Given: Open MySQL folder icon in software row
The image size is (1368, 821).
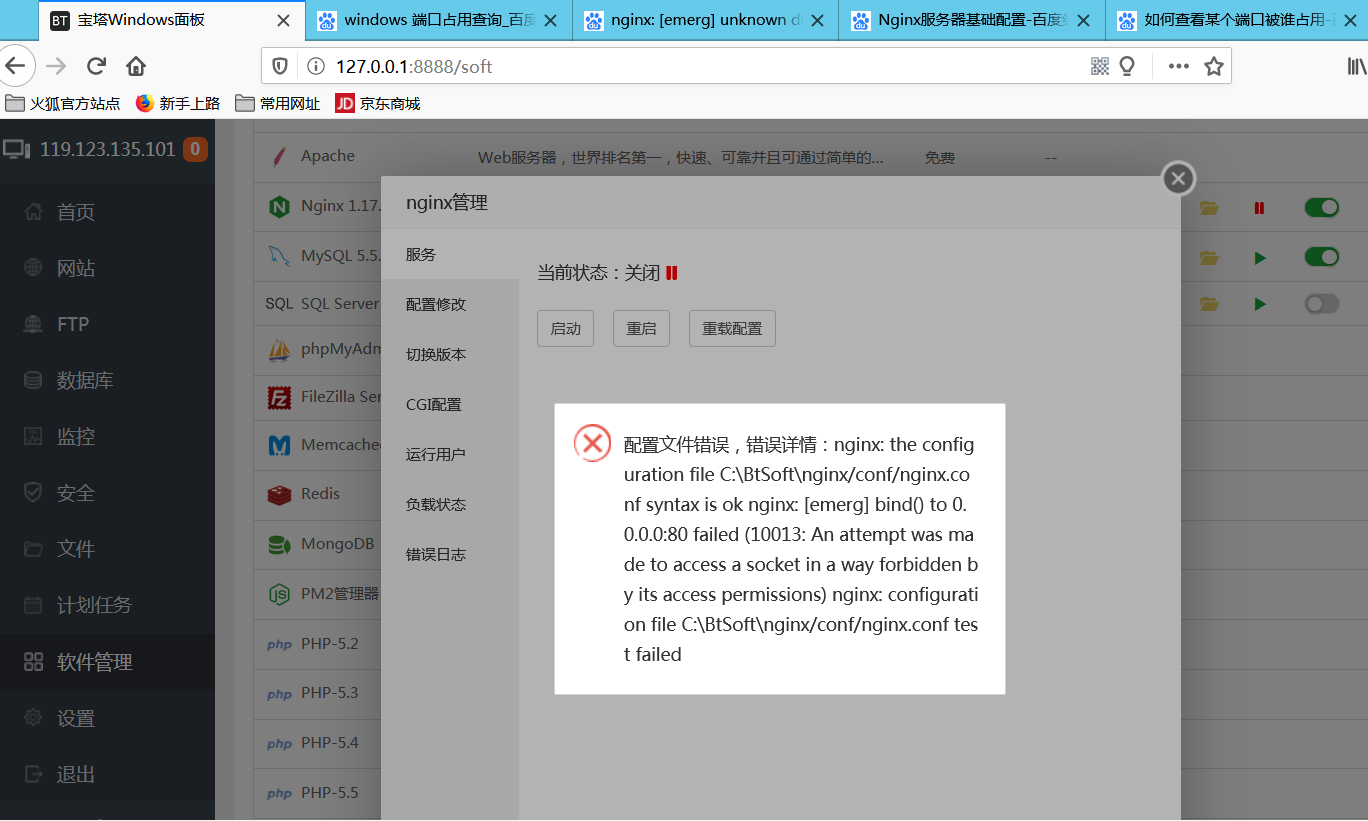Looking at the screenshot, I should click(1210, 258).
